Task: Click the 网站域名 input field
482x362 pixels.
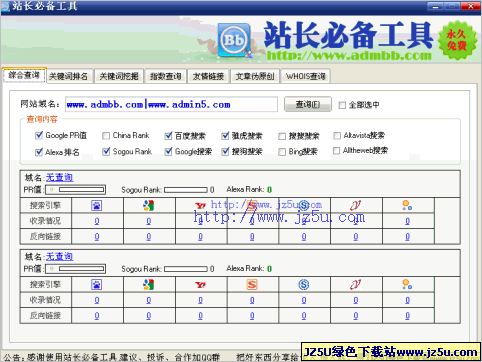Action: 171,104
